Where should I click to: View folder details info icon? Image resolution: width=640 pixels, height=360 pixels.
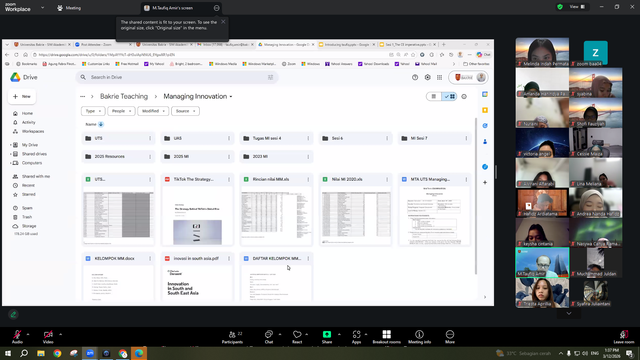(464, 97)
